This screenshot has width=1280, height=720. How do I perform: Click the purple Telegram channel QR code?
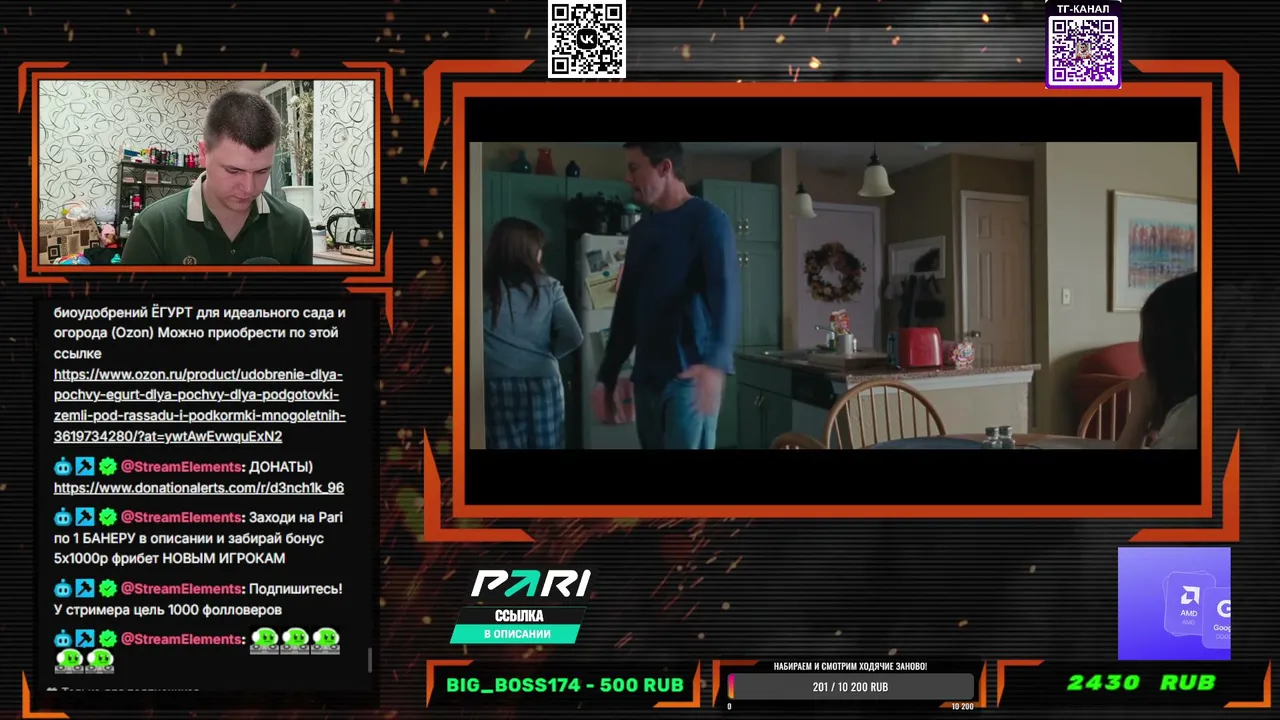pyautogui.click(x=1083, y=51)
